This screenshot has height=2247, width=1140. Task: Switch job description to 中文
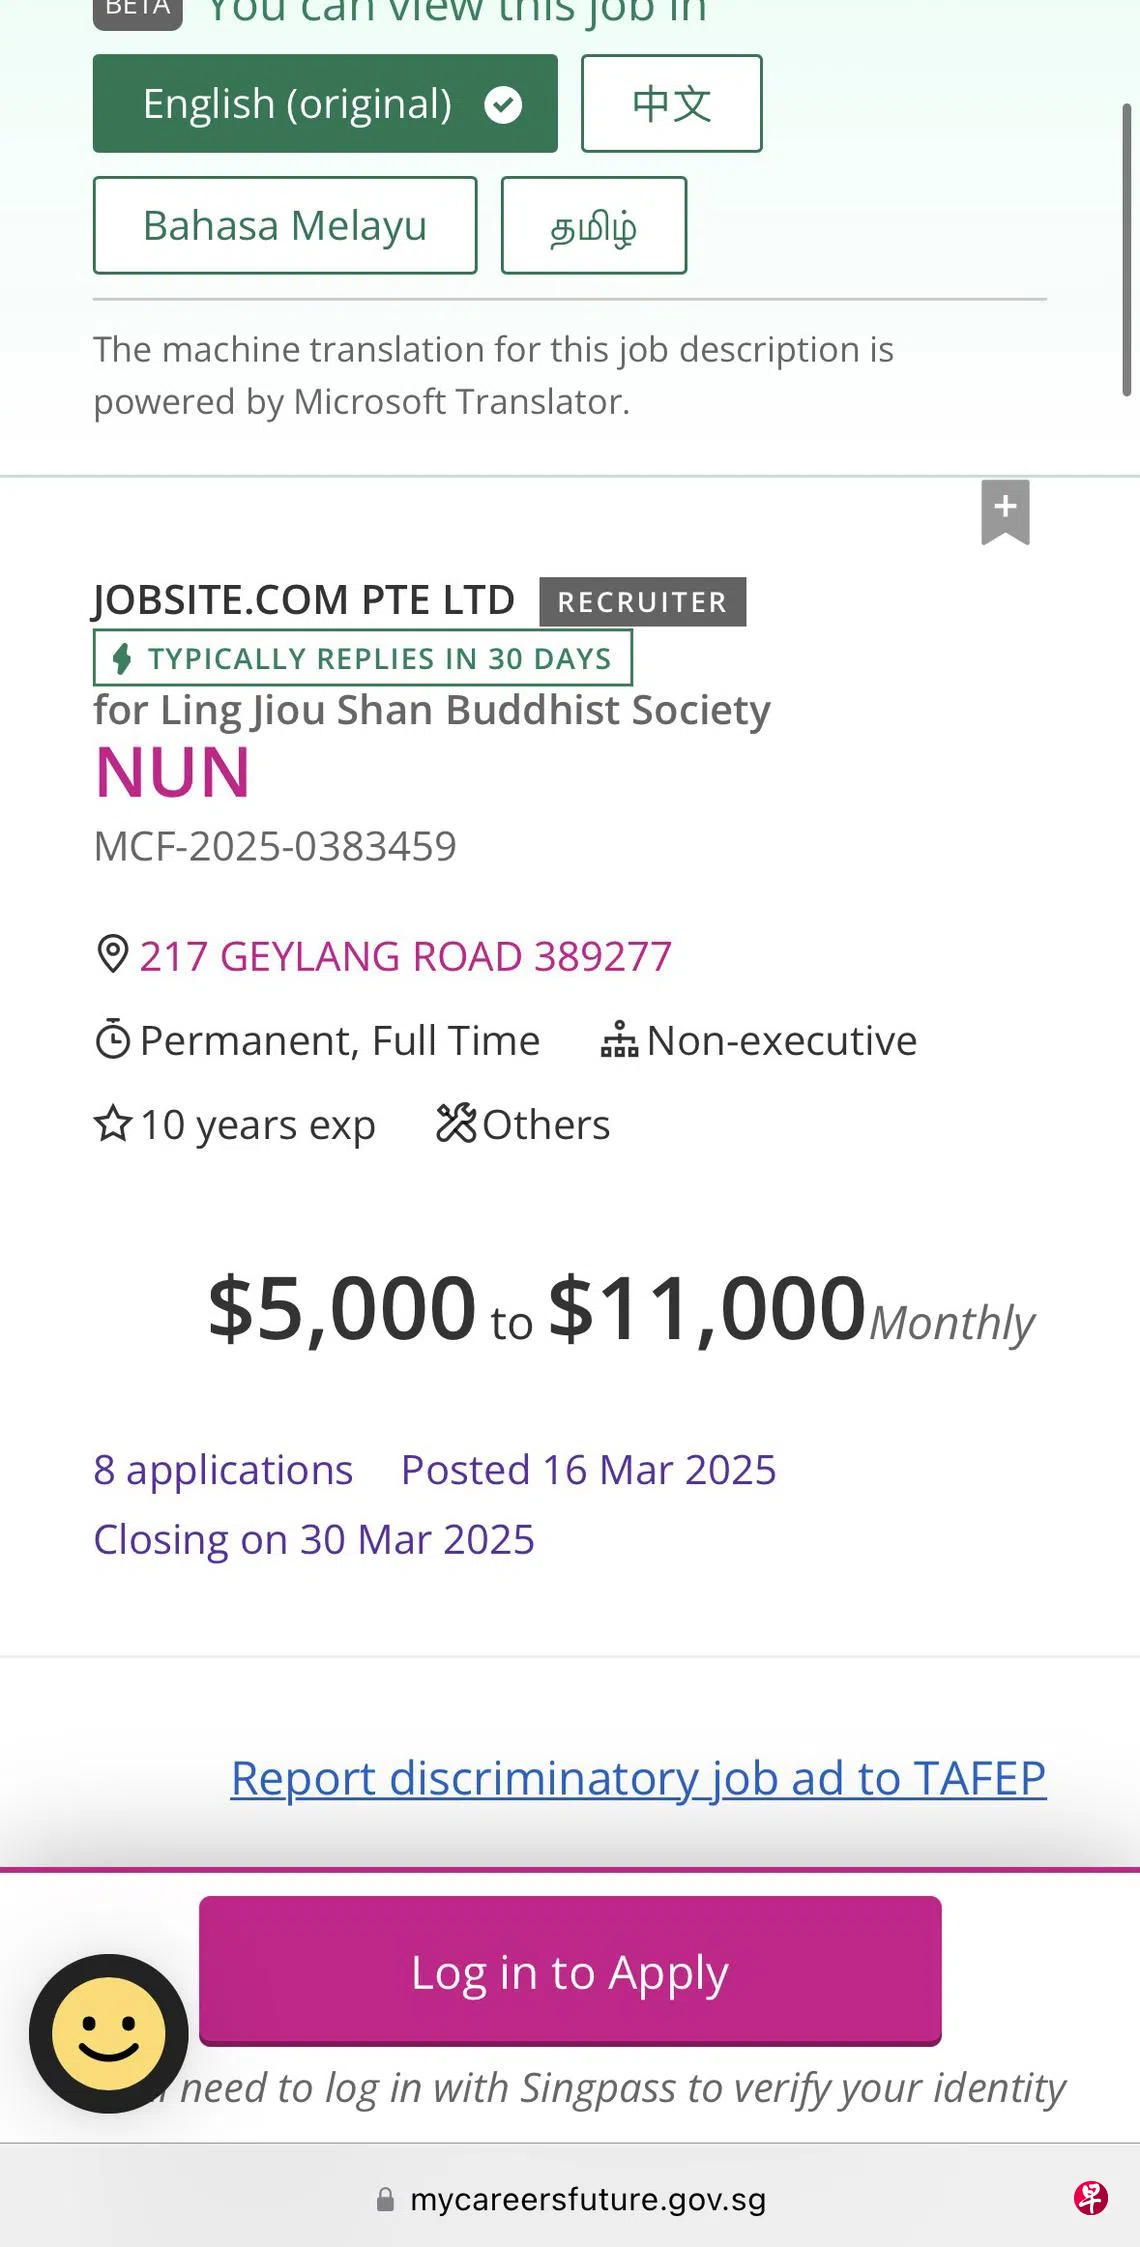point(671,104)
